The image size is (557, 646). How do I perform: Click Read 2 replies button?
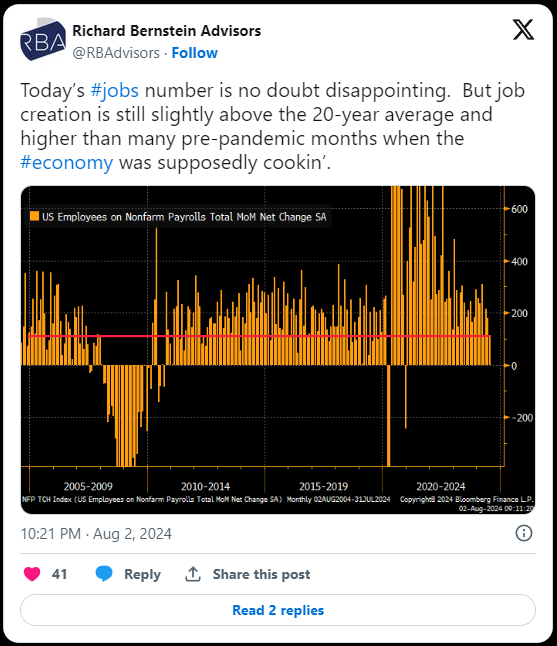click(278, 610)
